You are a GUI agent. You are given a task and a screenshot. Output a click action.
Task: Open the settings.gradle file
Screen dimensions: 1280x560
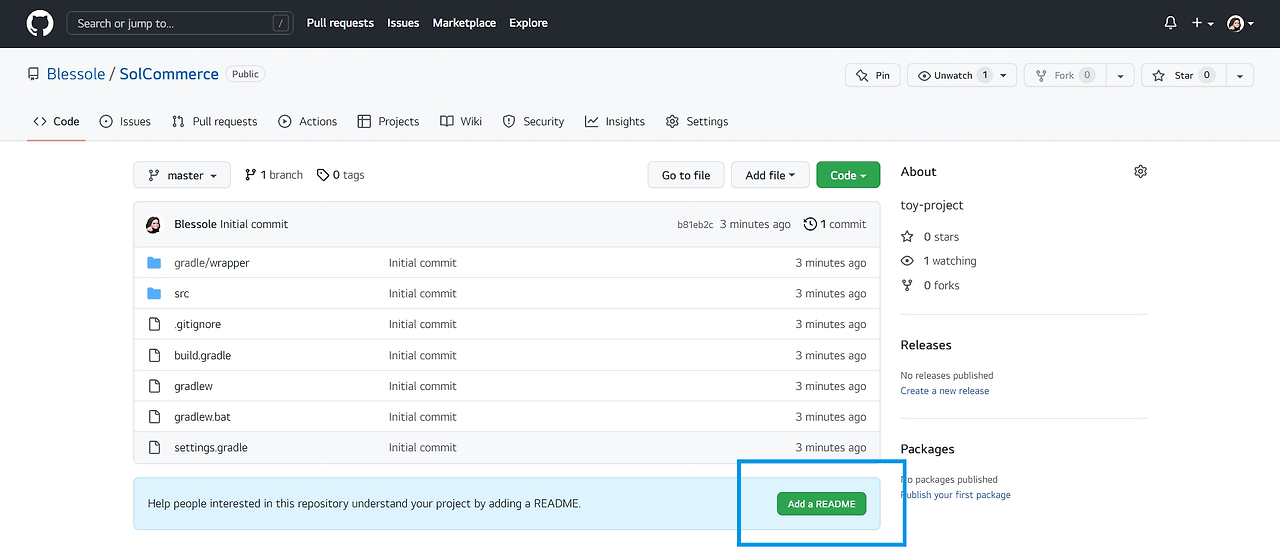(211, 448)
